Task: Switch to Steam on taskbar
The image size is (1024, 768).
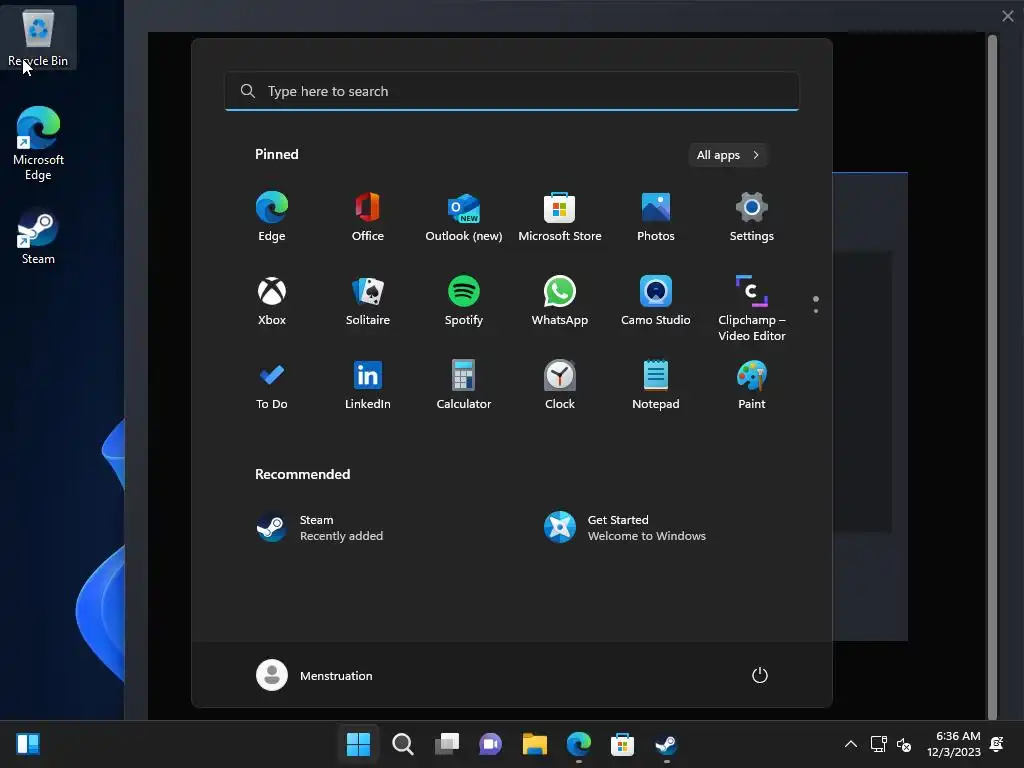Action: (666, 744)
